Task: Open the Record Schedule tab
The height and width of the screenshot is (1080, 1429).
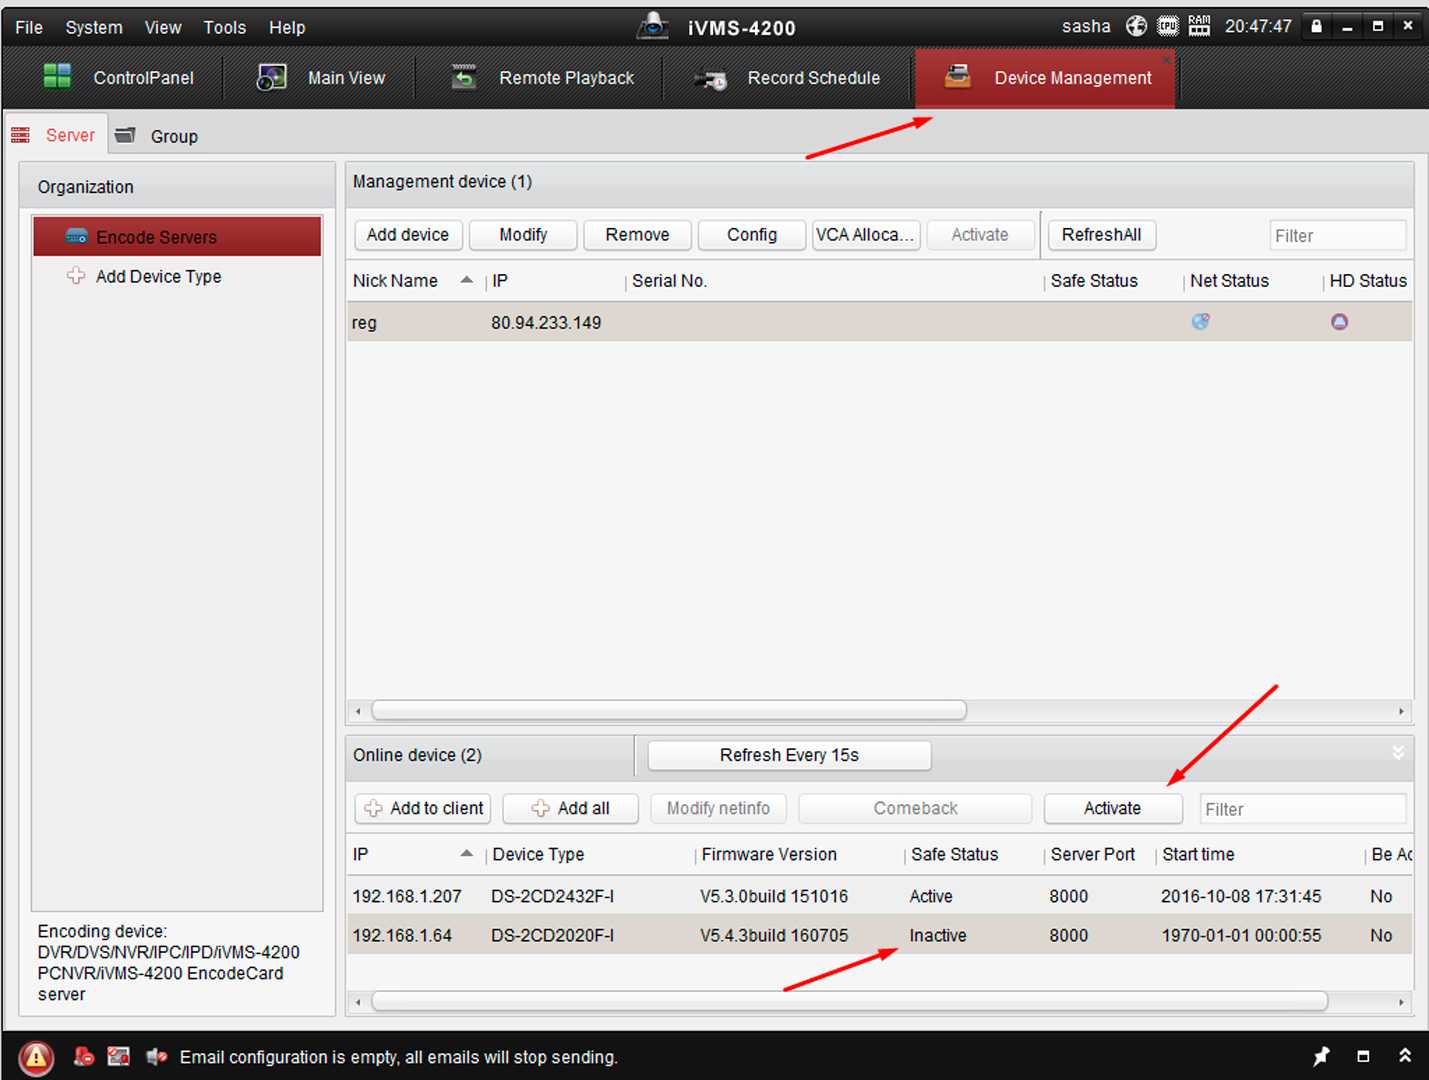Action: [788, 77]
